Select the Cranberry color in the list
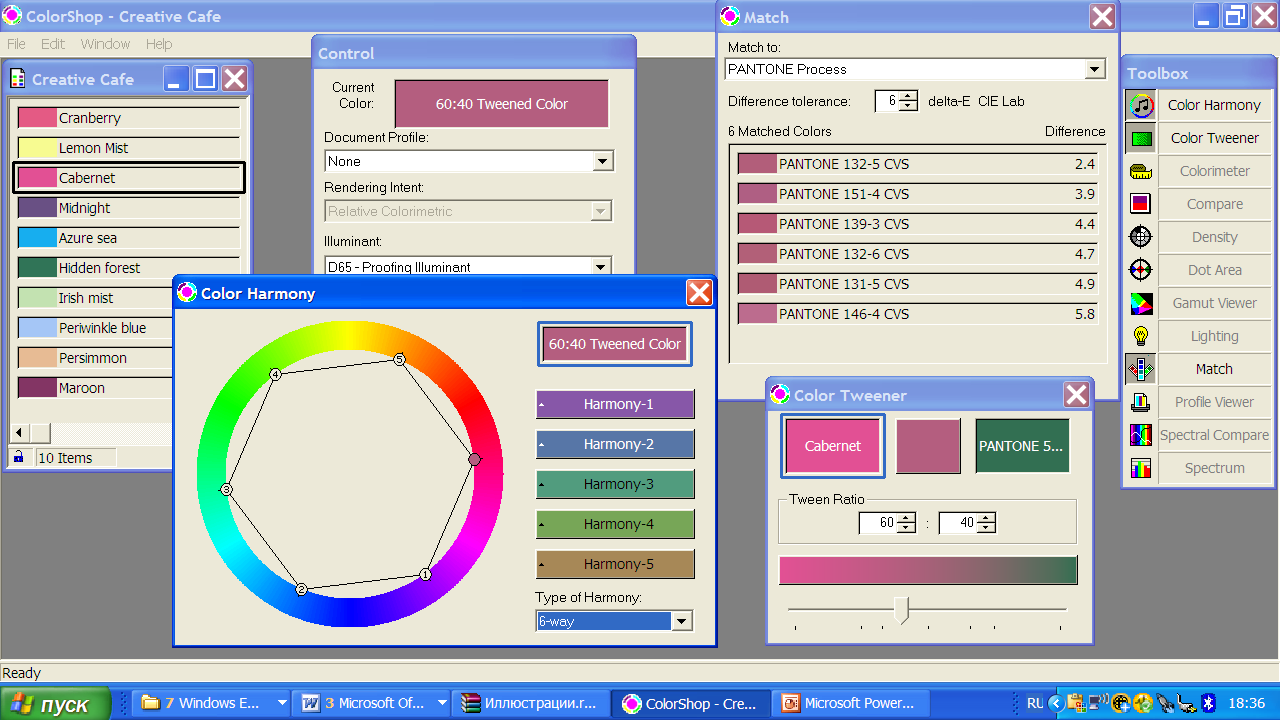This screenshot has width=1280, height=720. pos(128,118)
